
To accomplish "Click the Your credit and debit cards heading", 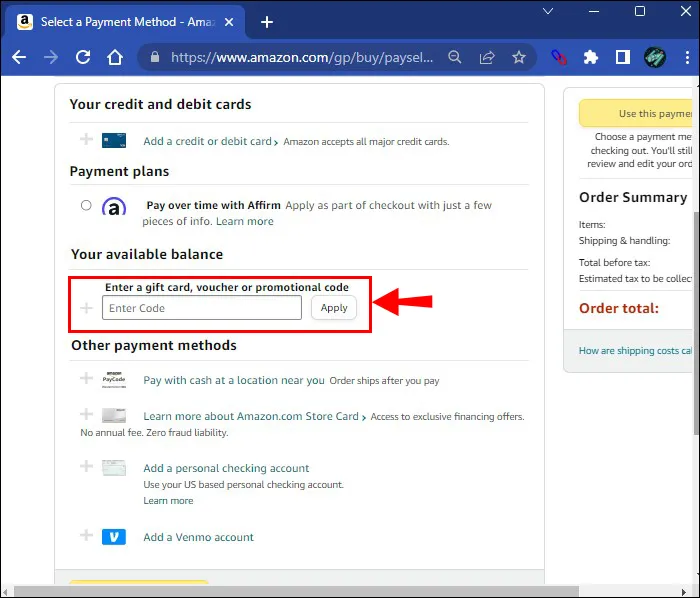I will click(160, 104).
